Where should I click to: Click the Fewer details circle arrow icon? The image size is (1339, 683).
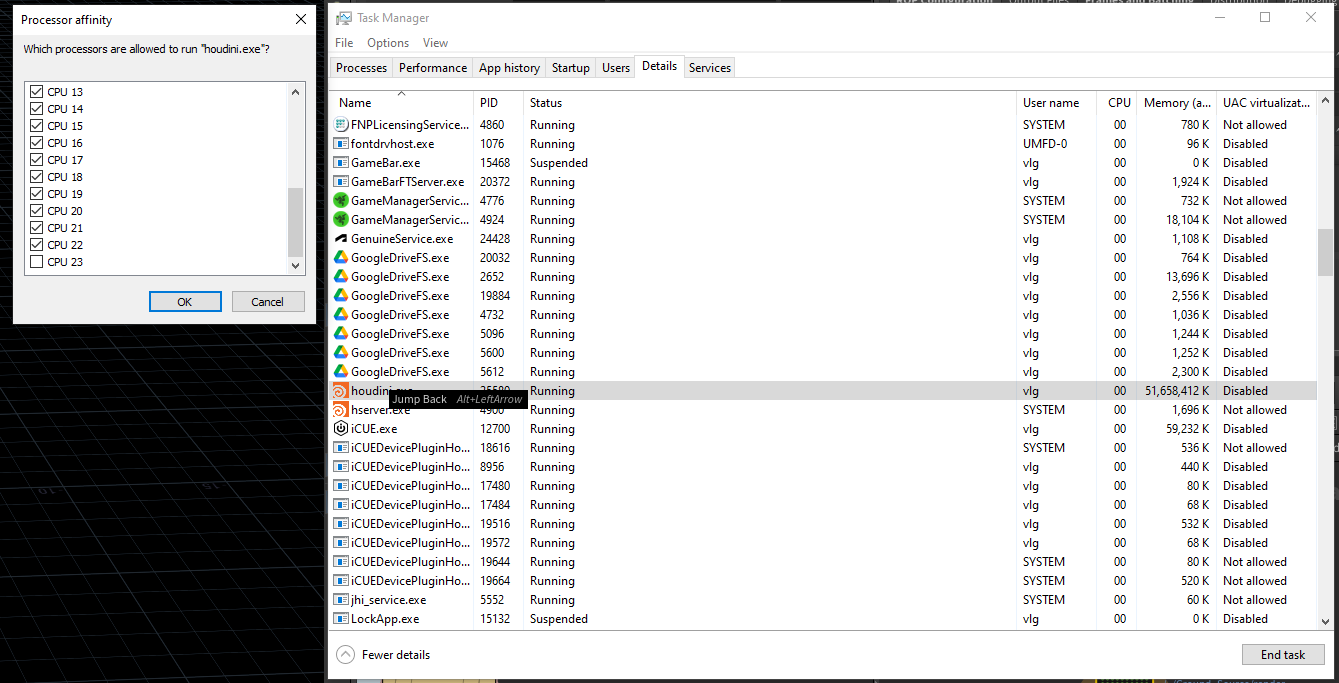(346, 655)
